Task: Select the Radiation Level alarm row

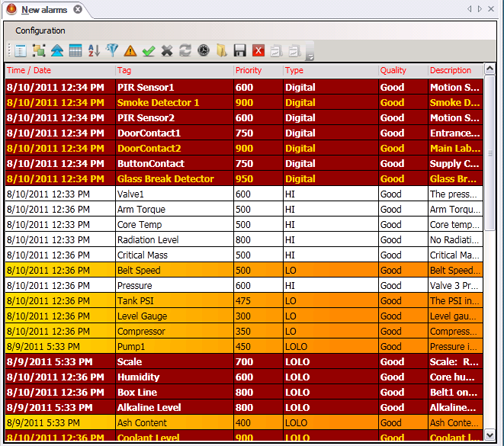Action: 244,240
